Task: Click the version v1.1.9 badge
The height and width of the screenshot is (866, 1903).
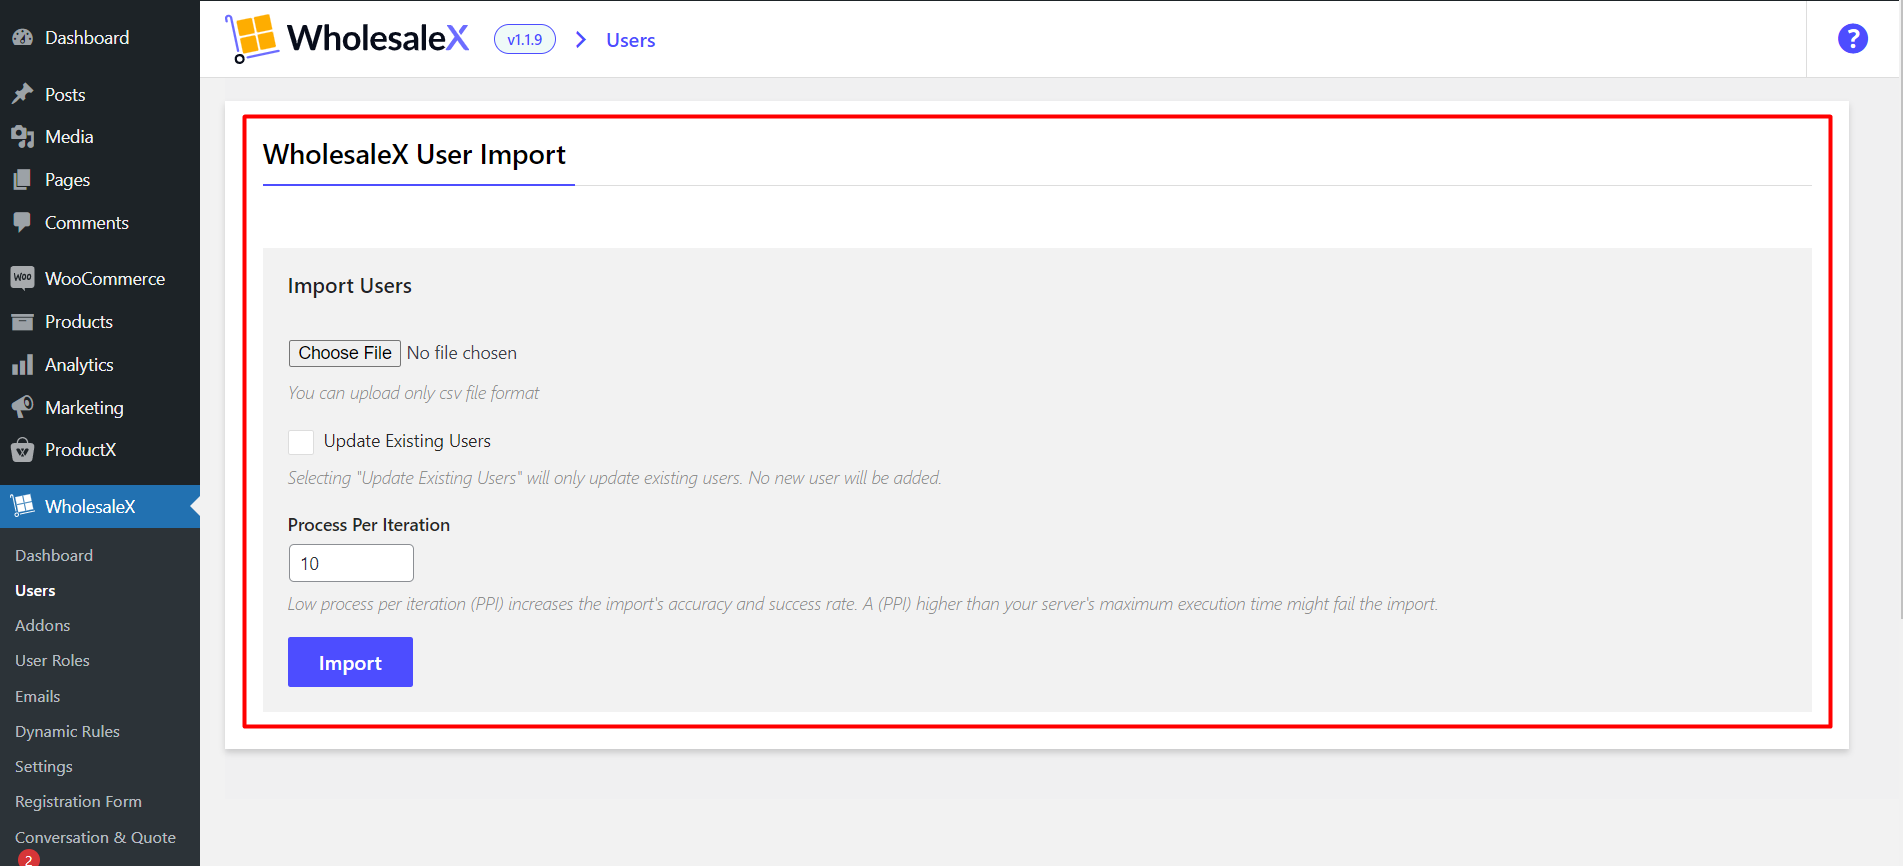Action: 524,39
